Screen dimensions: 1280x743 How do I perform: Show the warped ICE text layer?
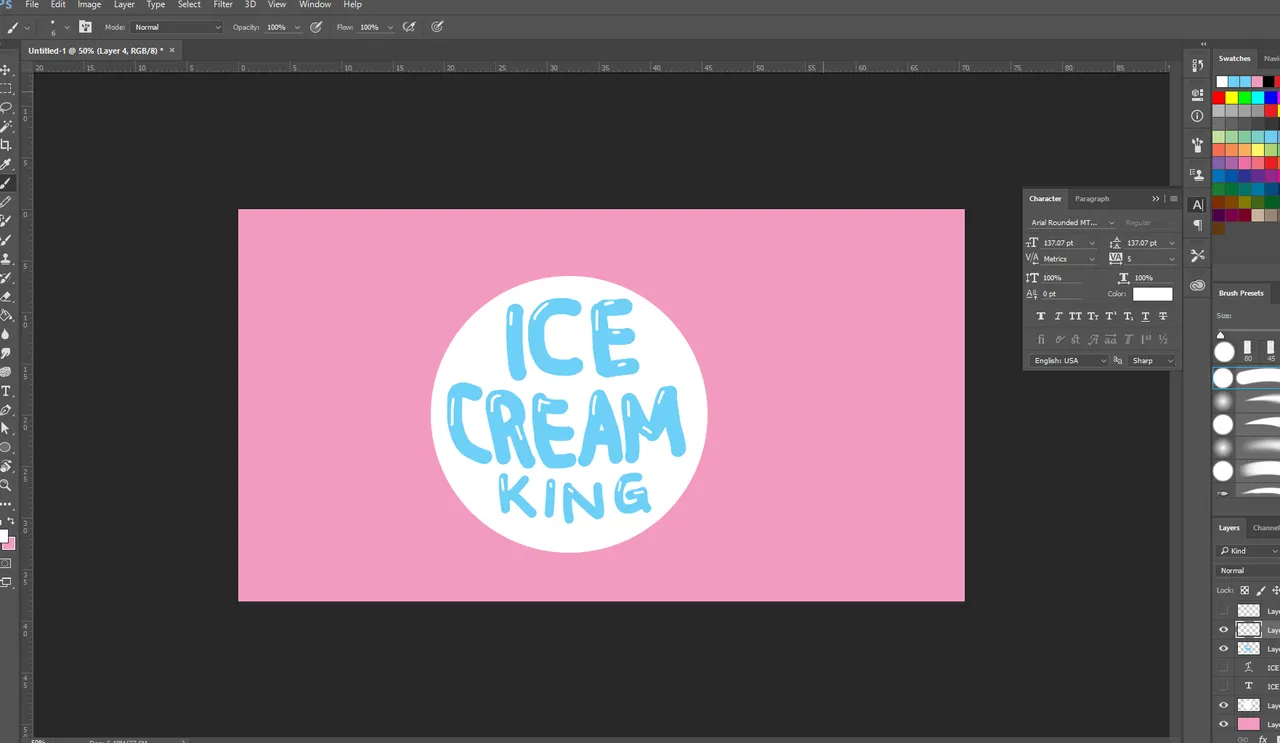[x=1223, y=667]
